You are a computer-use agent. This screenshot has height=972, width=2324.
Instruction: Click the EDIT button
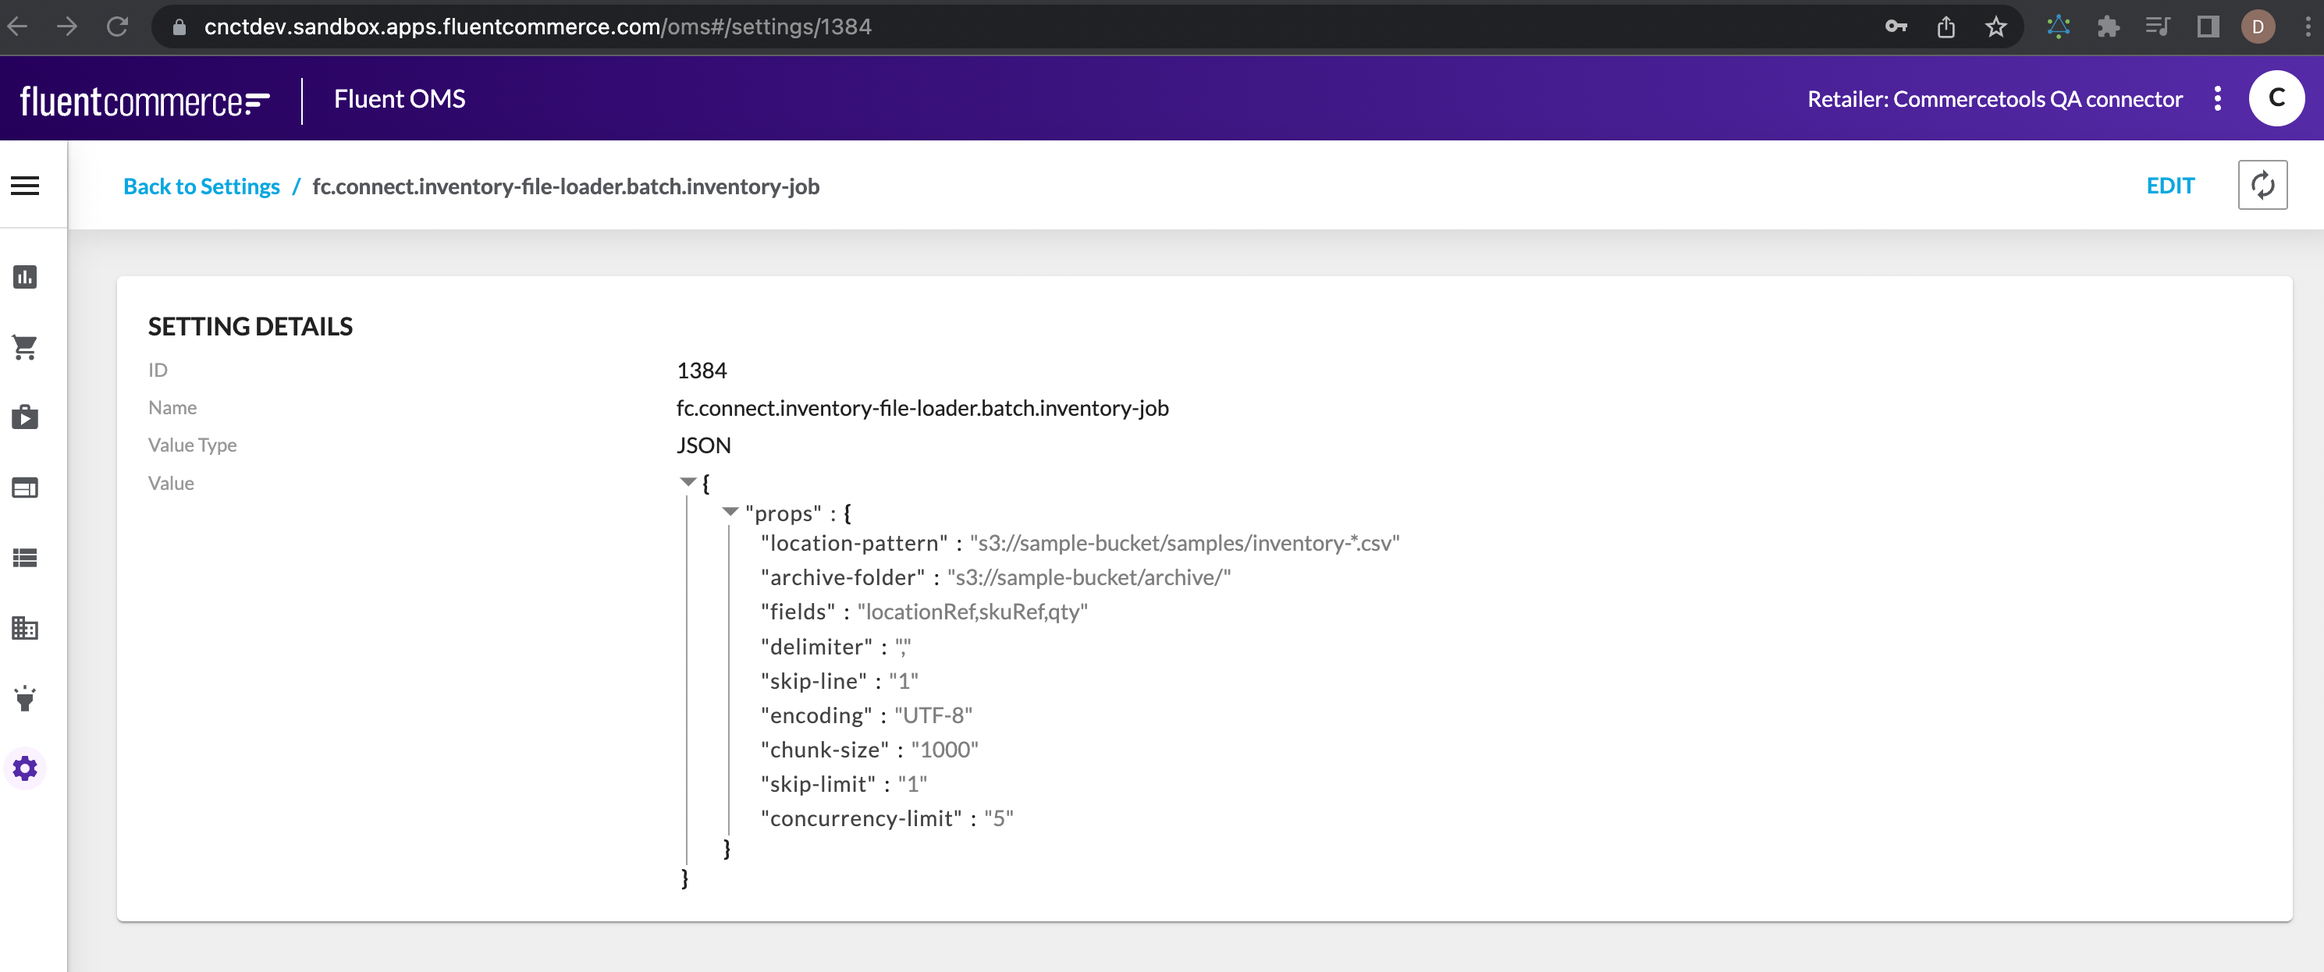pyautogui.click(x=2170, y=186)
